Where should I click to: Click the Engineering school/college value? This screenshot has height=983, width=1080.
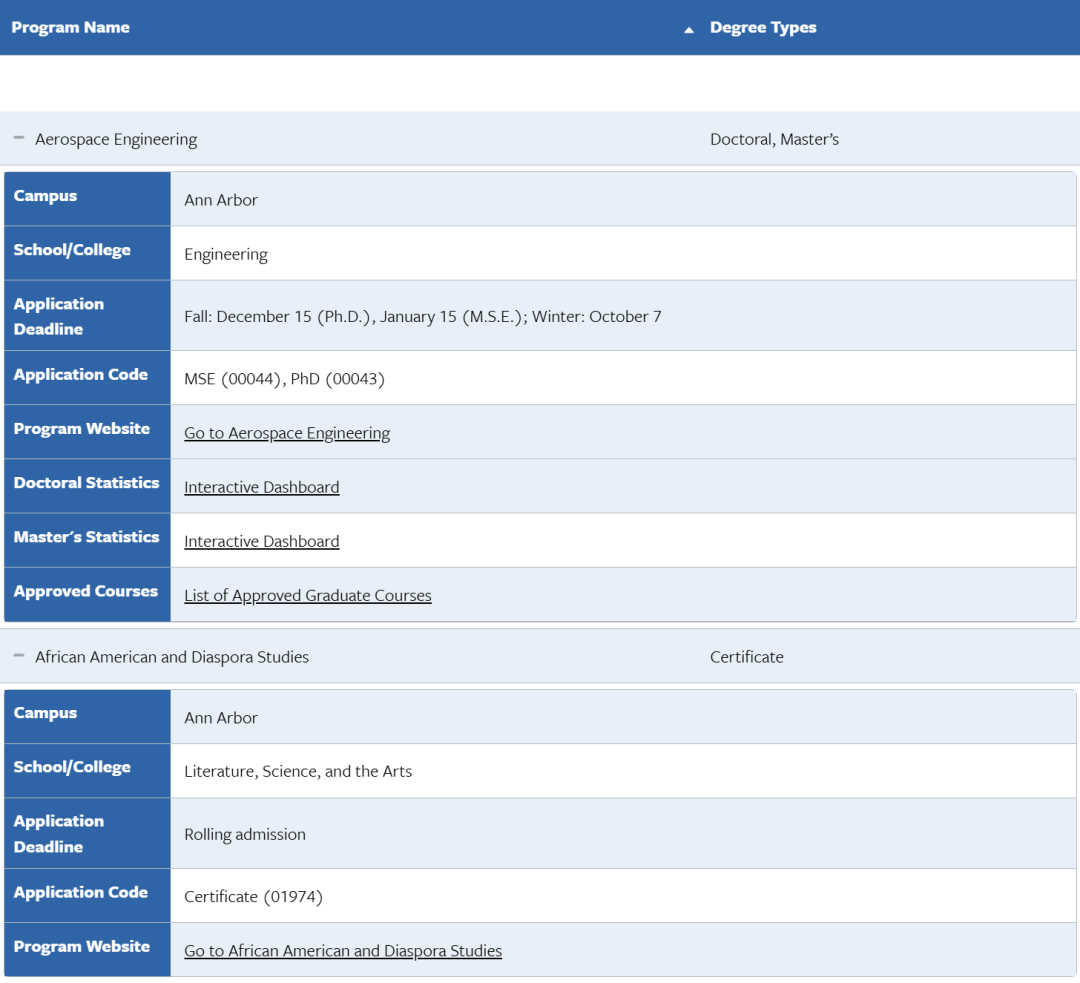pyautogui.click(x=226, y=254)
